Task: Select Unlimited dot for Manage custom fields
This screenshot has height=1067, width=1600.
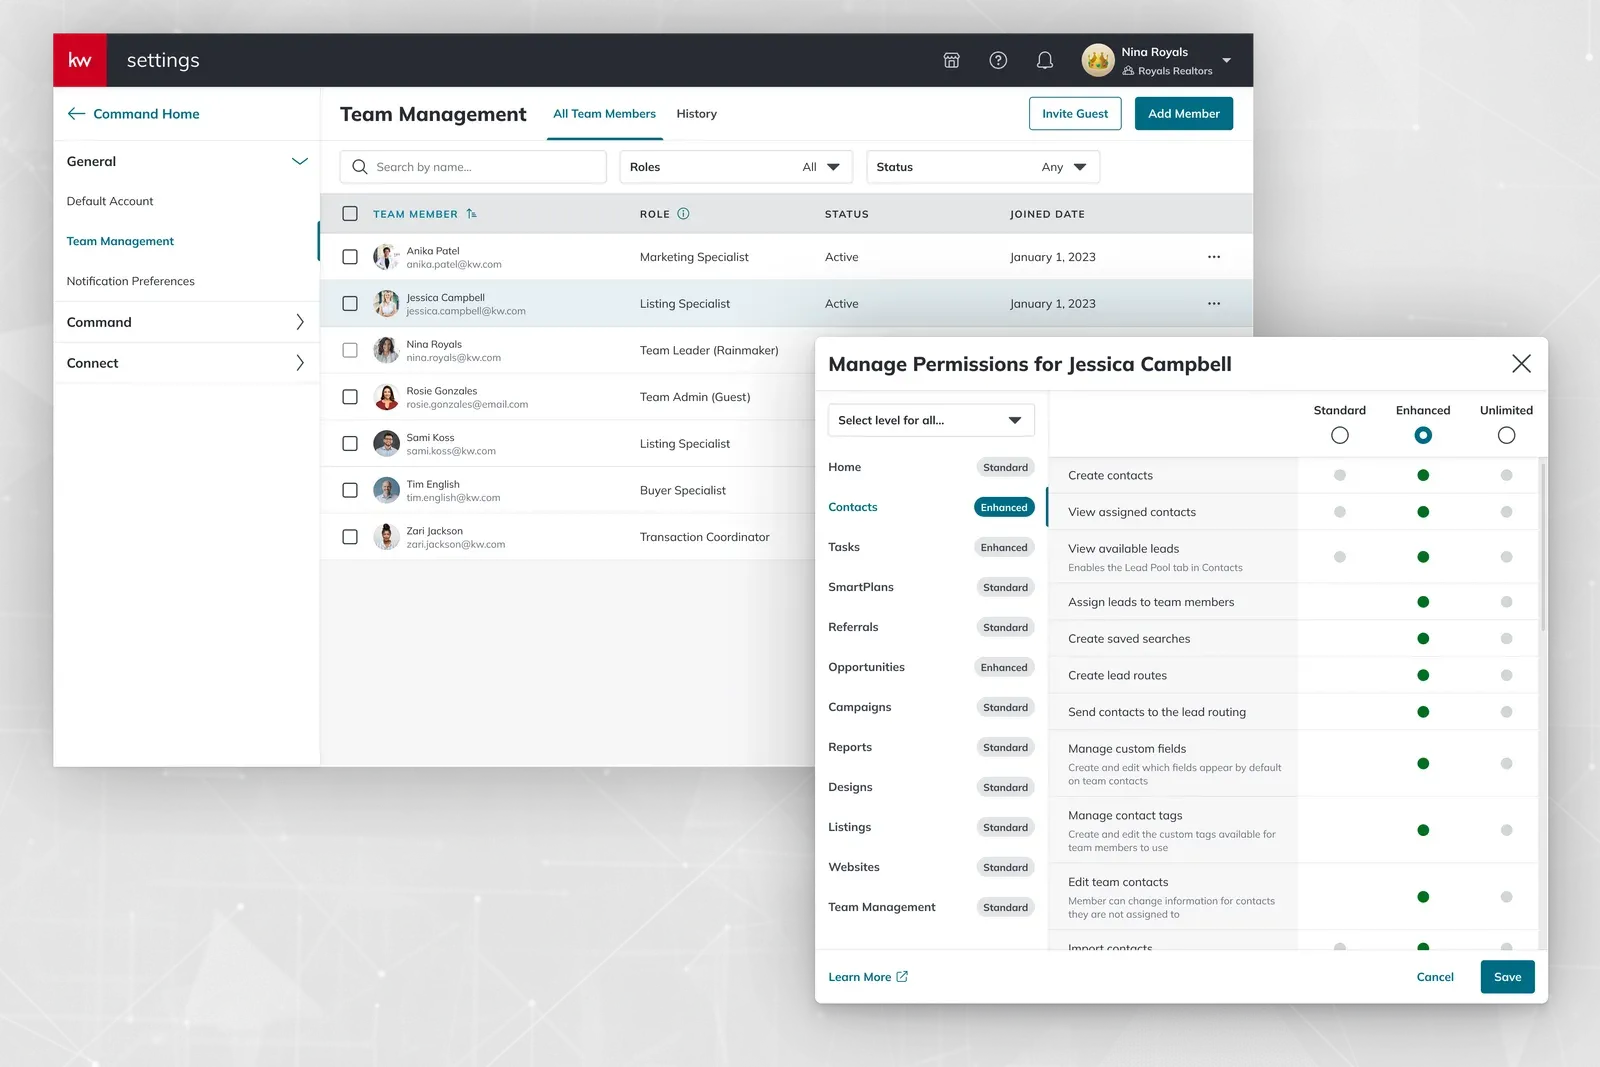Action: tap(1506, 764)
